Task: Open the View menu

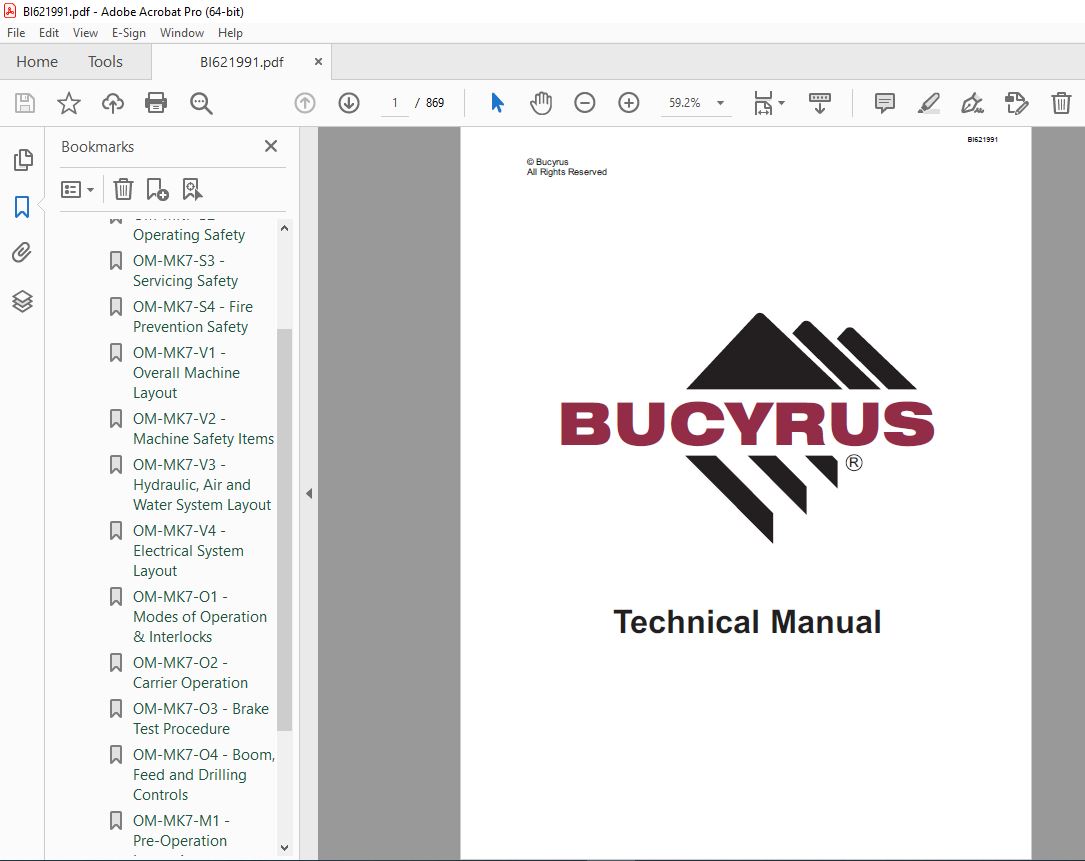Action: tap(85, 33)
